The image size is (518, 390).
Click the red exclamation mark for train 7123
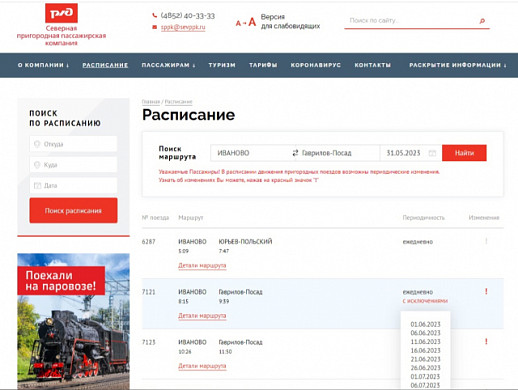(x=486, y=341)
